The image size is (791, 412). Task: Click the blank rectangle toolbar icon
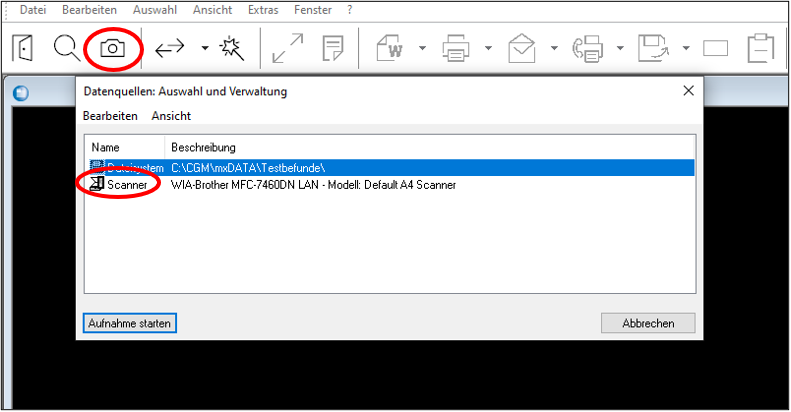(715, 48)
